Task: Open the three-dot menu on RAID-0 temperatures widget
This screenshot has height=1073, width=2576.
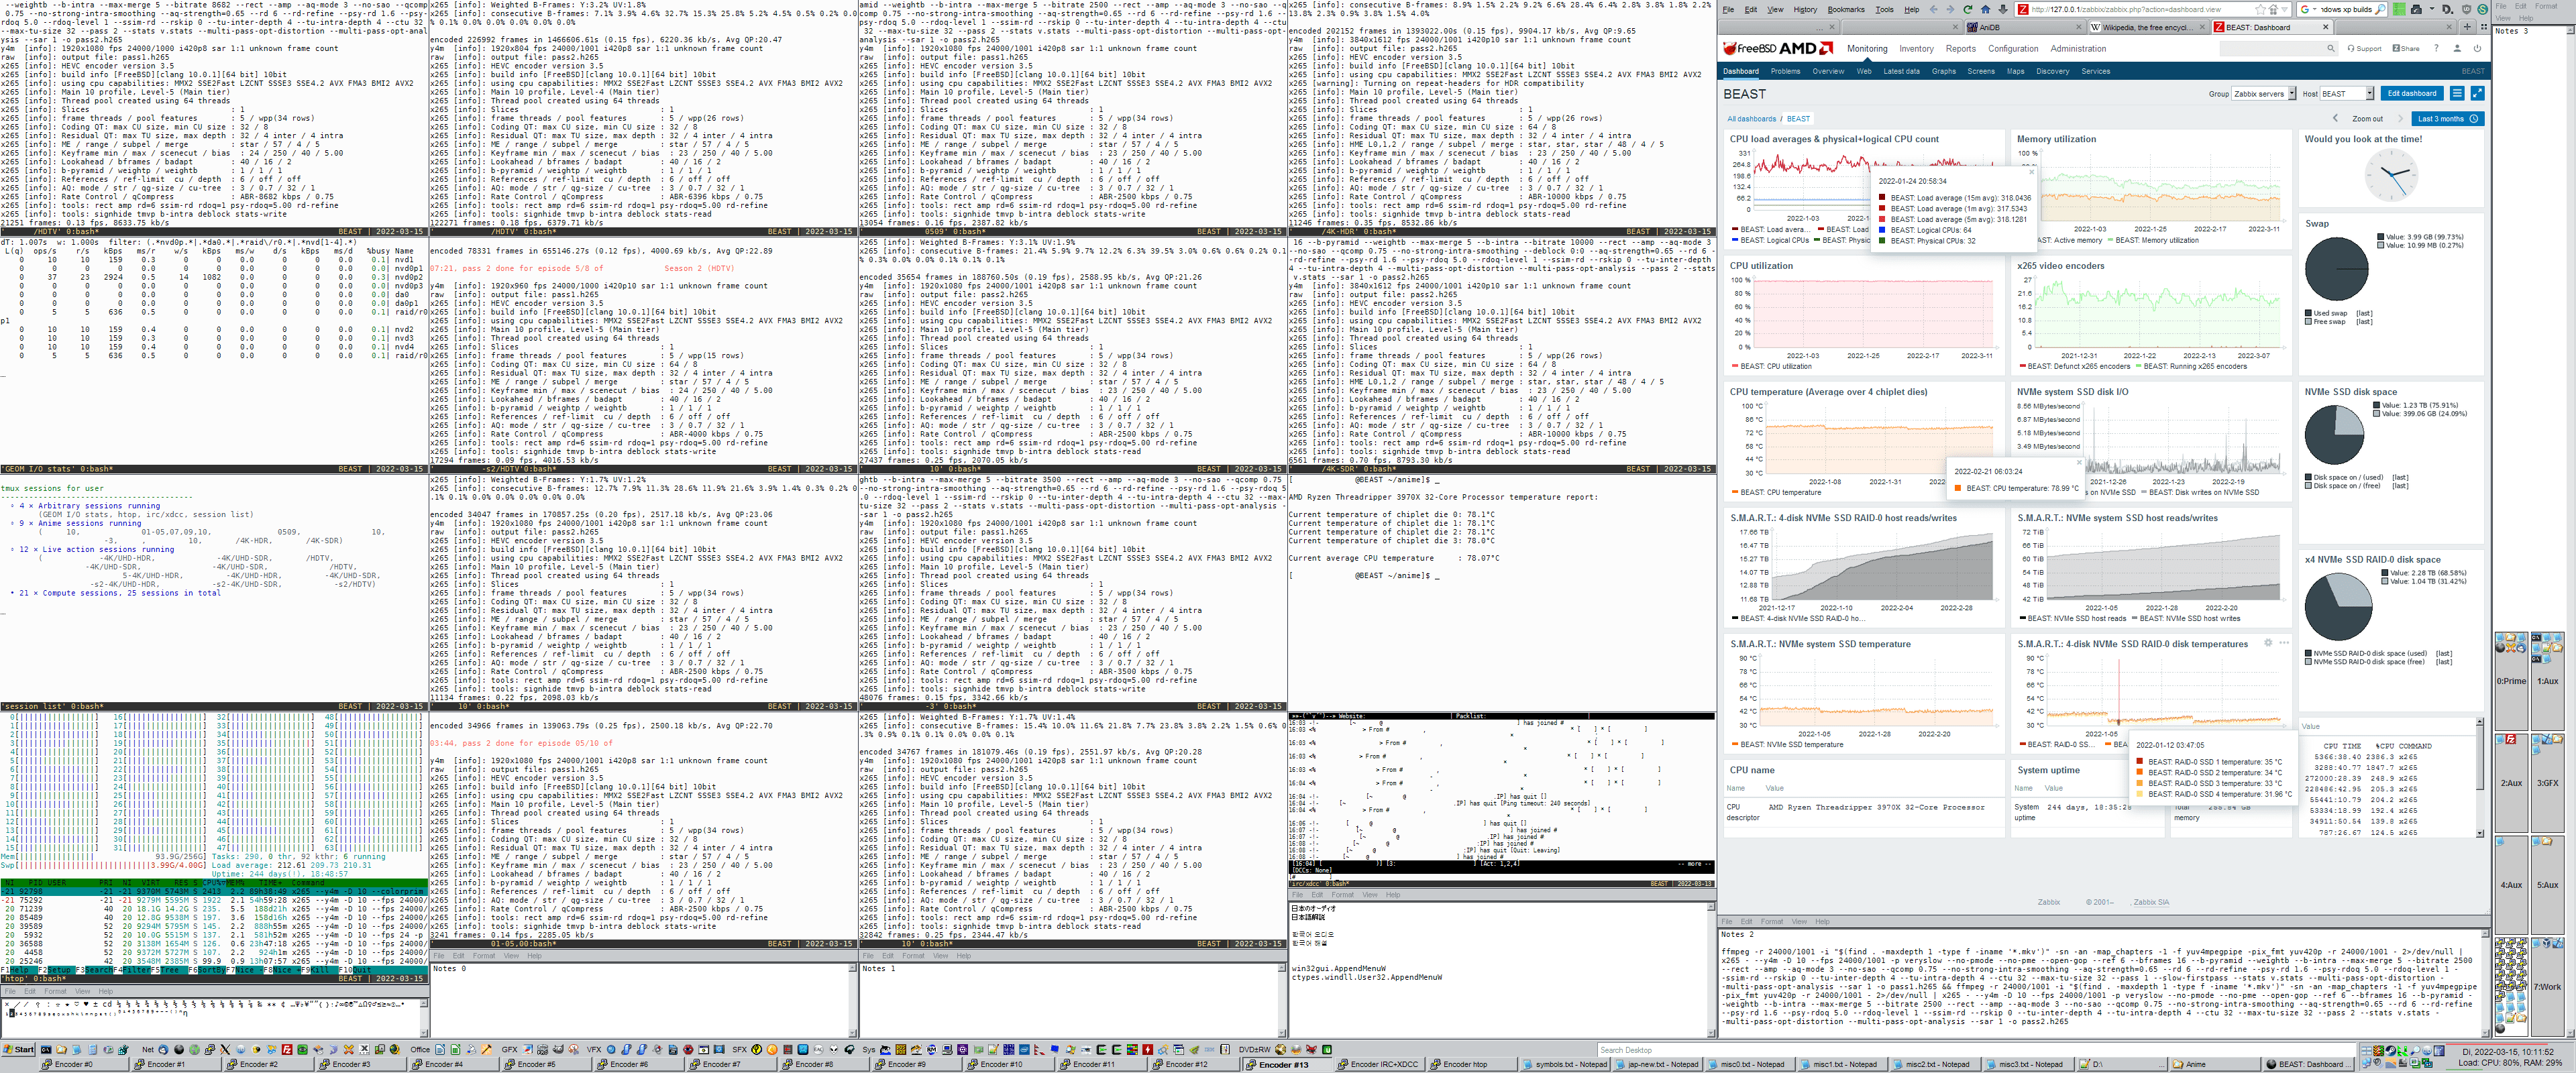Action: (2284, 643)
